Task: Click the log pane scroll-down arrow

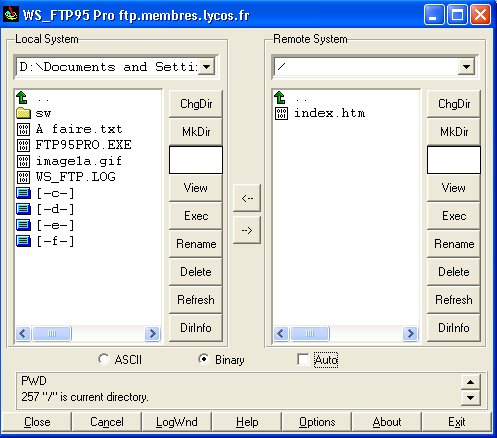Action: point(470,397)
